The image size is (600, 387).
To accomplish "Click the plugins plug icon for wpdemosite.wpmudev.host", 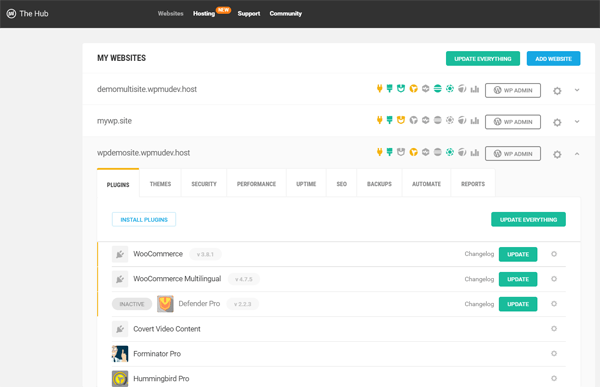I will [379, 152].
